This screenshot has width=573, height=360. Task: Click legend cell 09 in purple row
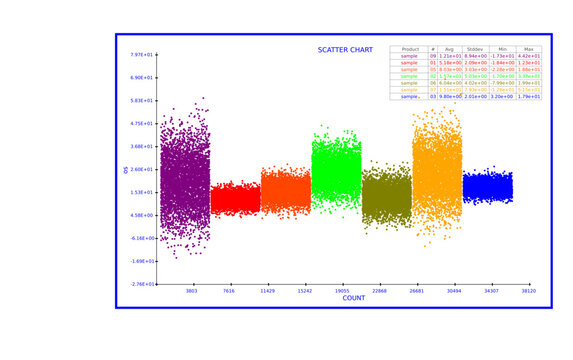(x=433, y=56)
